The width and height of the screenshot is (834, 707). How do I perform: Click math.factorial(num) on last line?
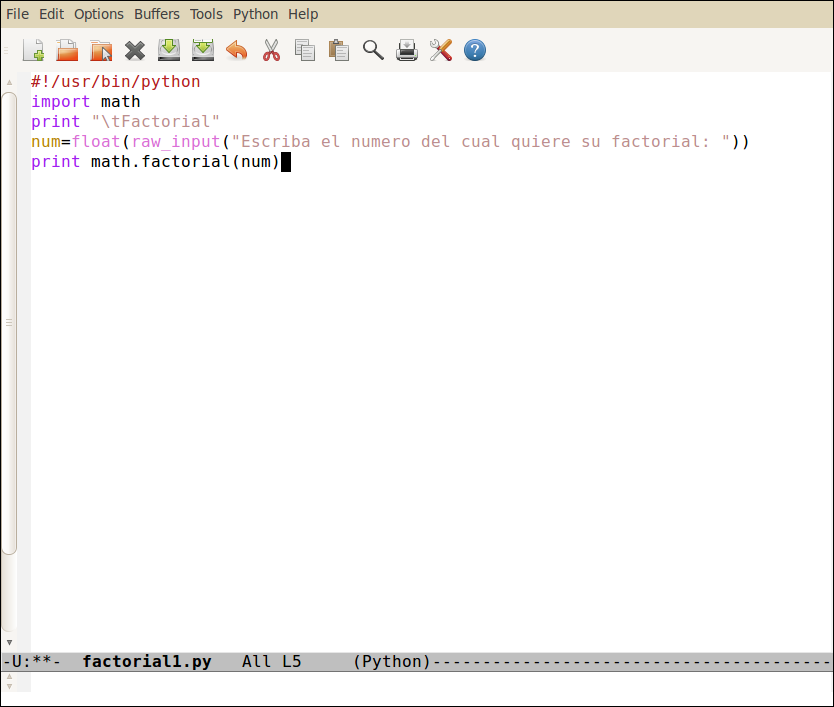[x=185, y=161]
